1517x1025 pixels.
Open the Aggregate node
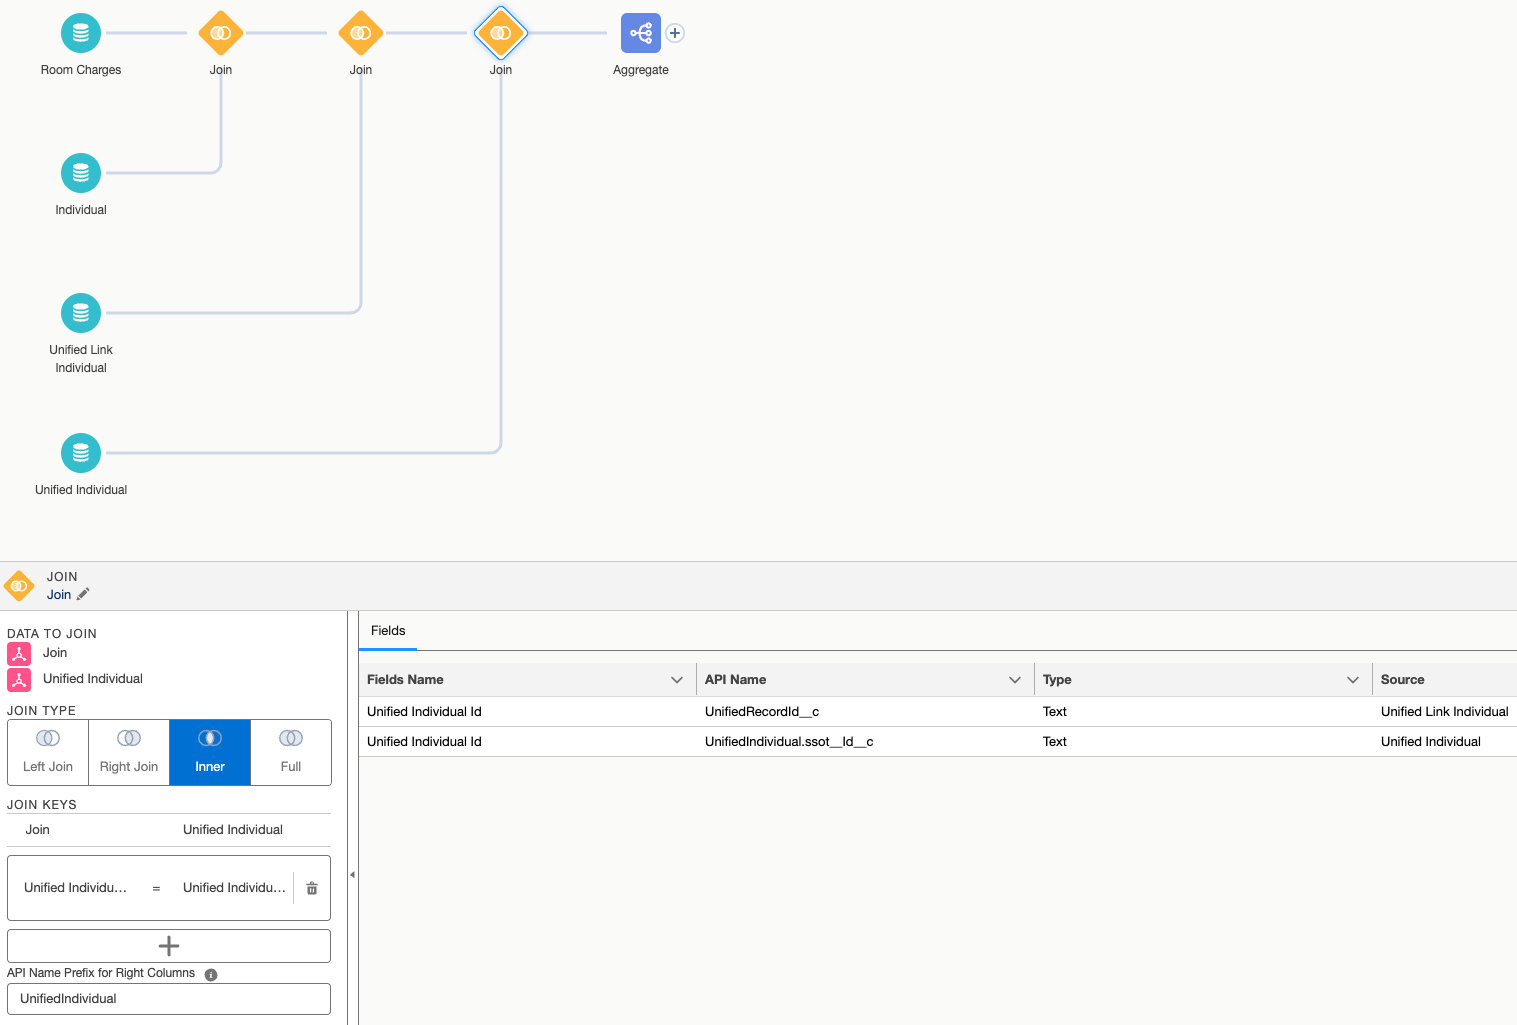pos(640,33)
